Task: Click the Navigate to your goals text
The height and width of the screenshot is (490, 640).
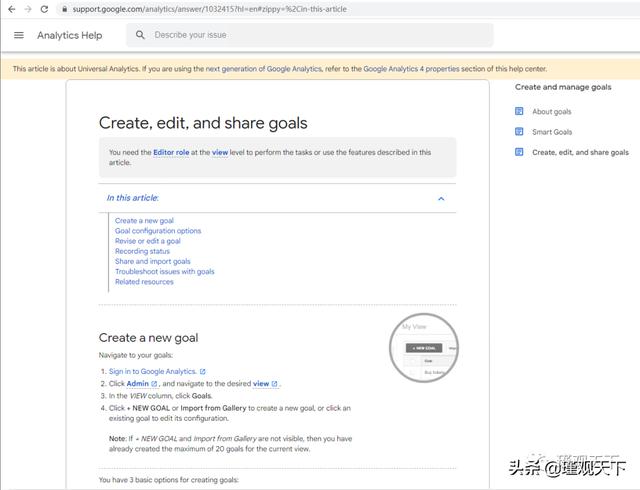Action: click(136, 355)
